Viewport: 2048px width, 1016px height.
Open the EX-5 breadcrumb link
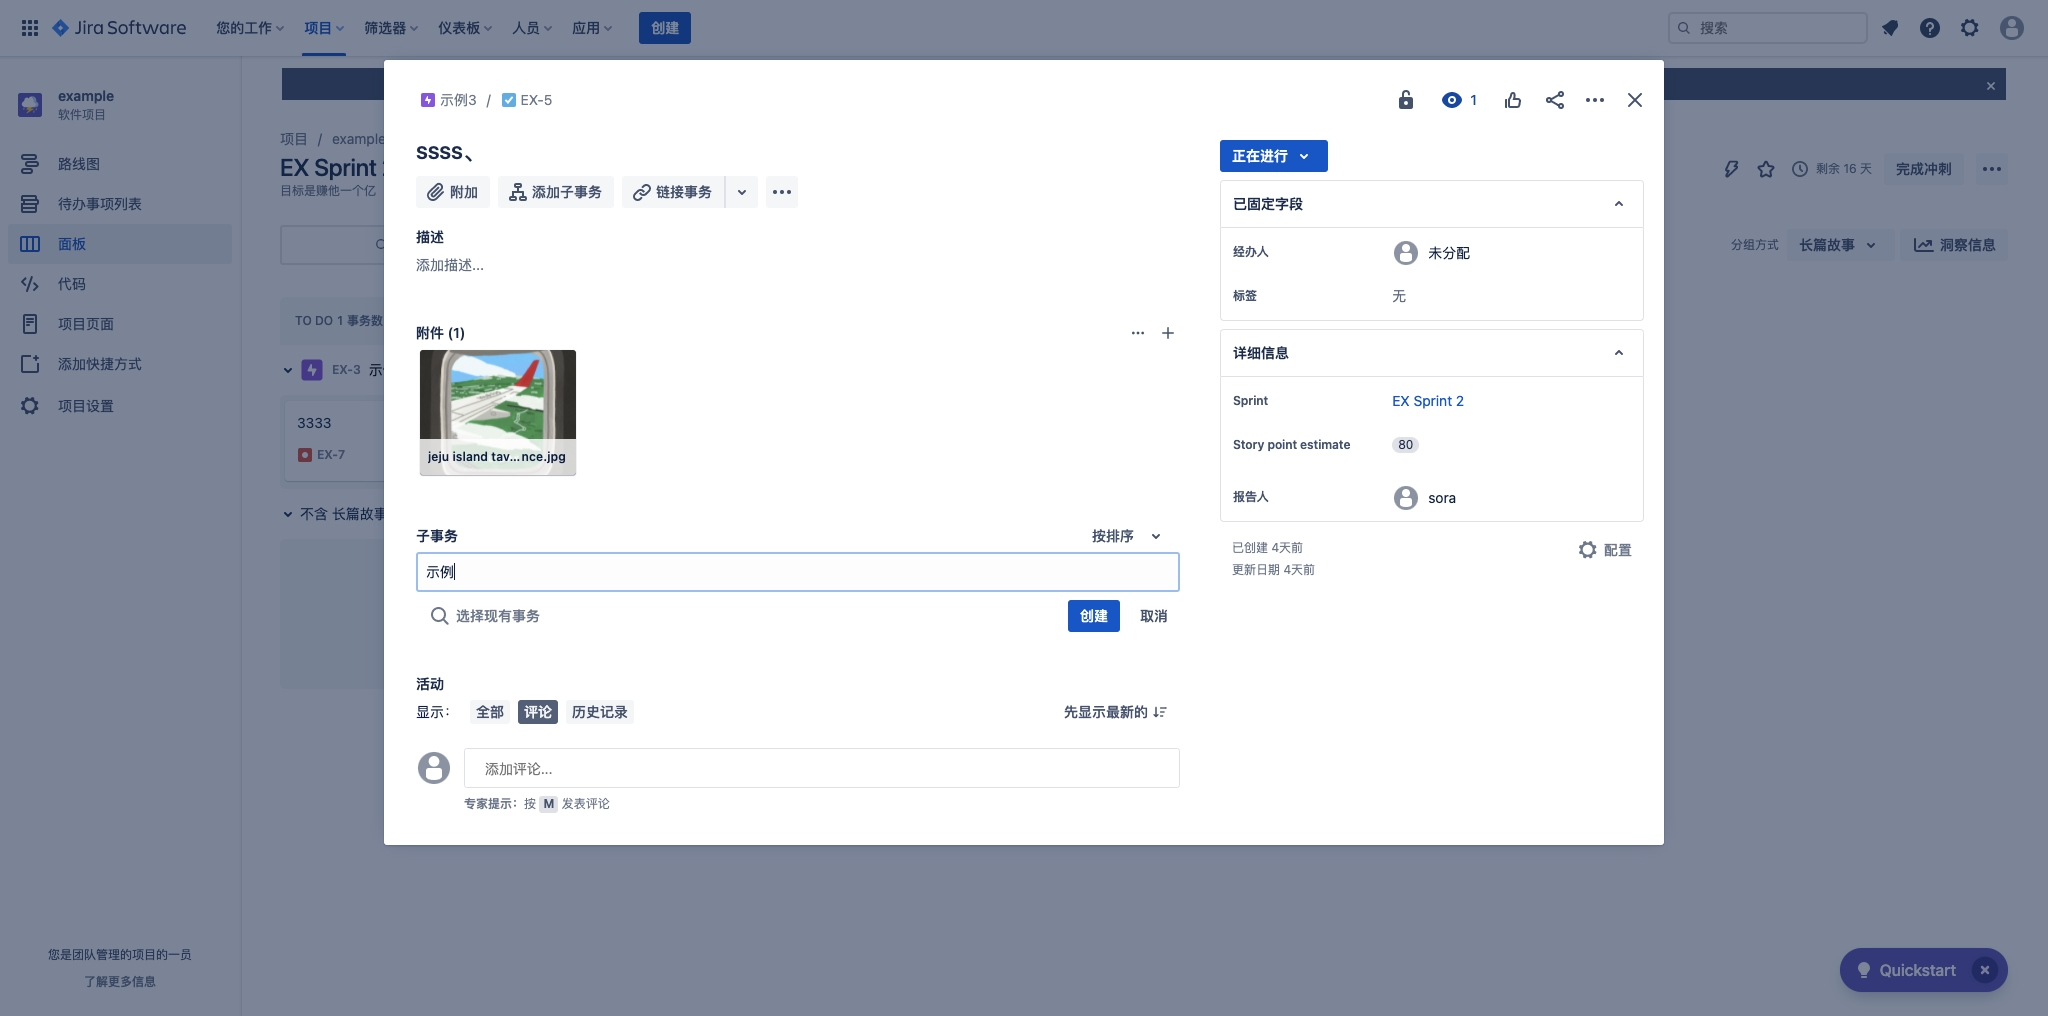527,100
